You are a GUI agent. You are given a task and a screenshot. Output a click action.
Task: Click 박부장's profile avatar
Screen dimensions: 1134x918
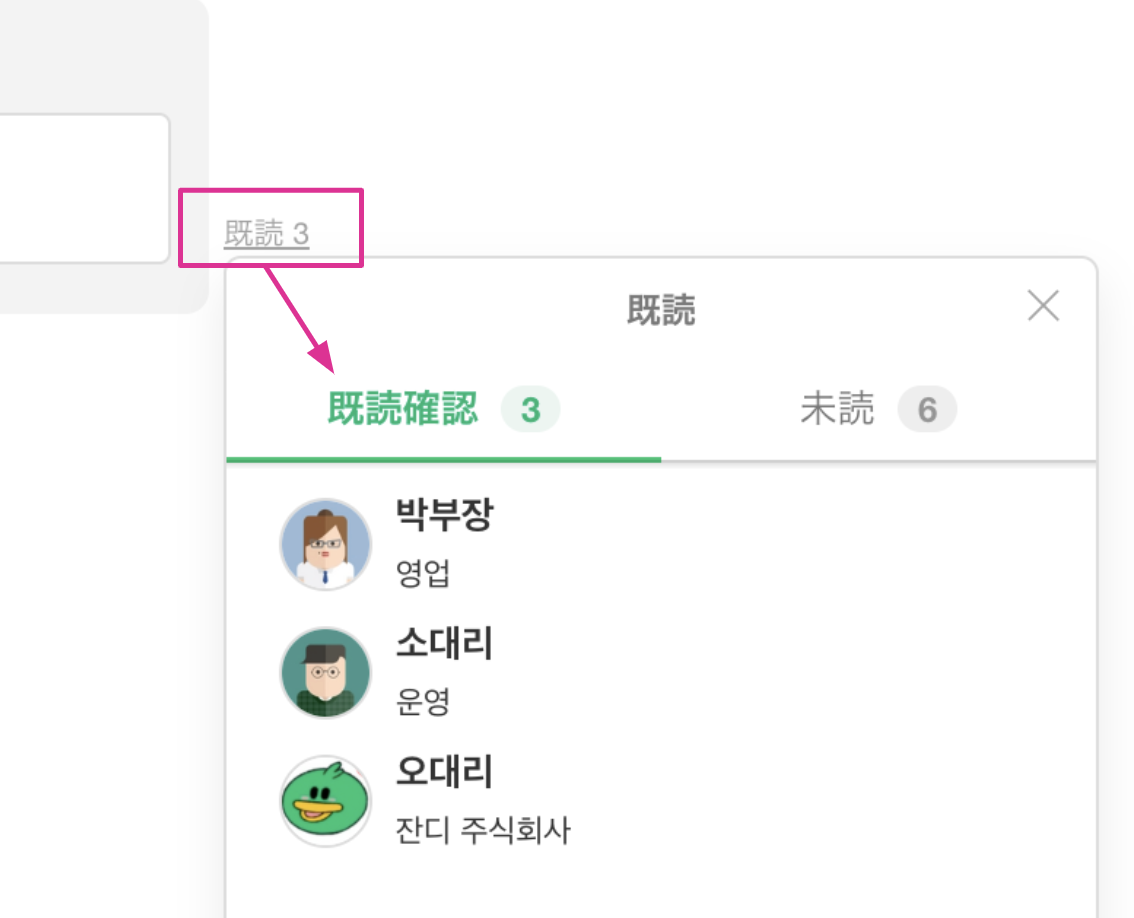tap(325, 544)
